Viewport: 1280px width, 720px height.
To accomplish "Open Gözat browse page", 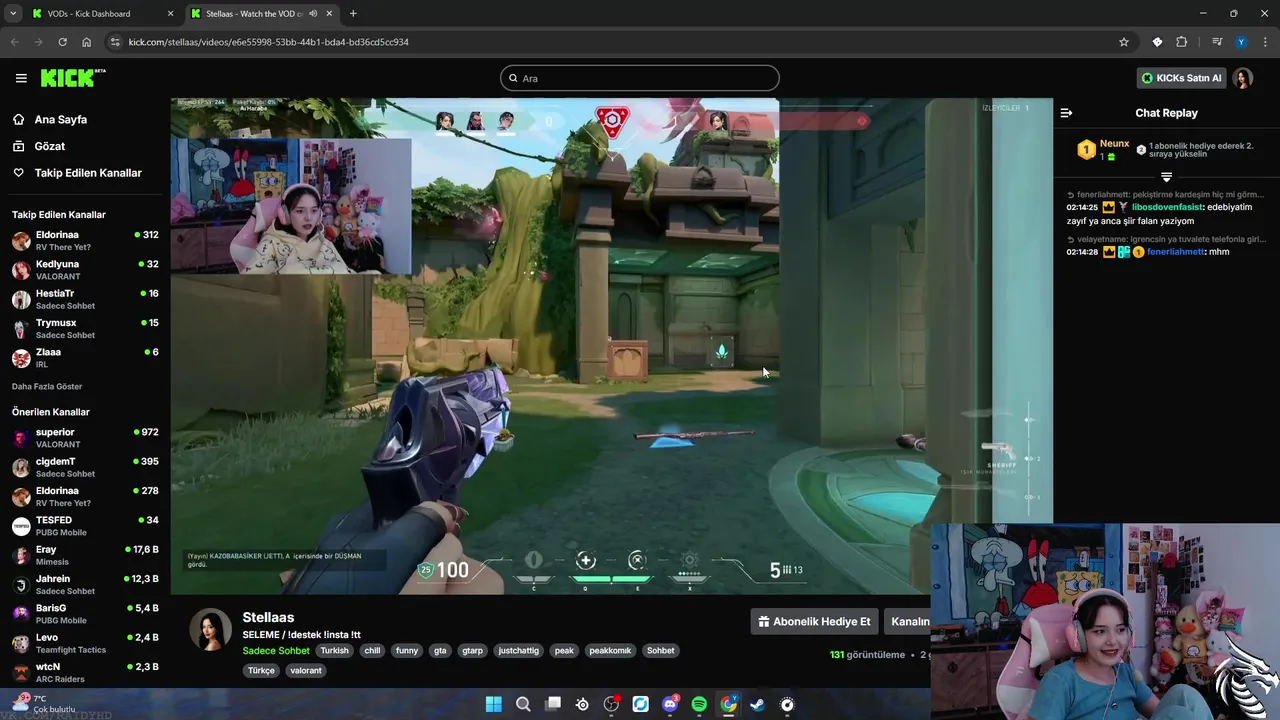I will click(49, 146).
